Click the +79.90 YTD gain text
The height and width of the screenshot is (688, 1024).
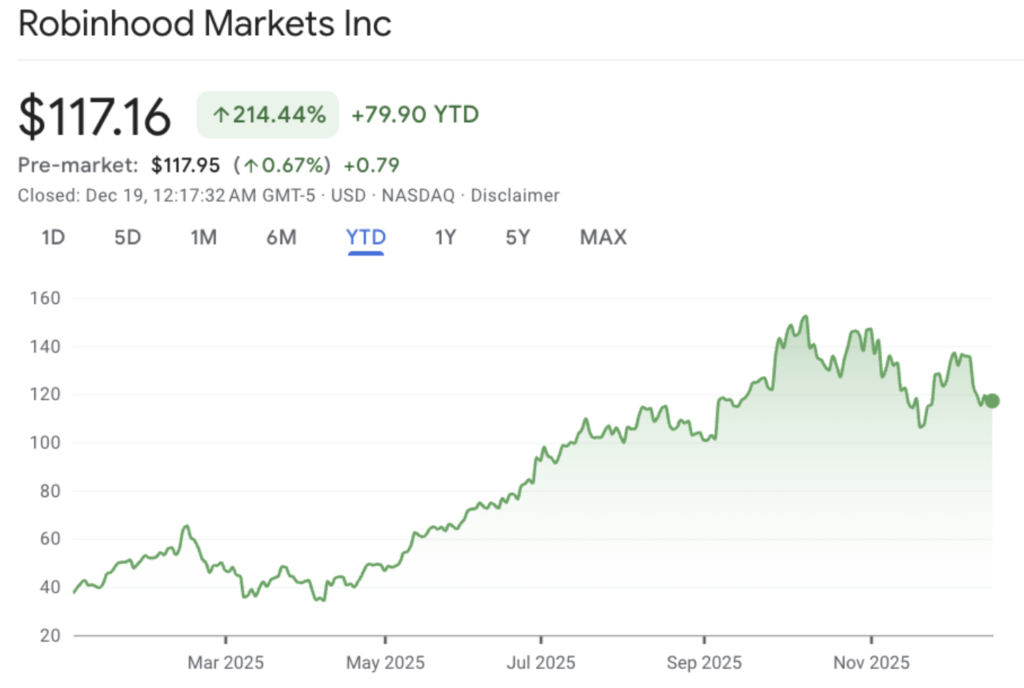tap(415, 115)
